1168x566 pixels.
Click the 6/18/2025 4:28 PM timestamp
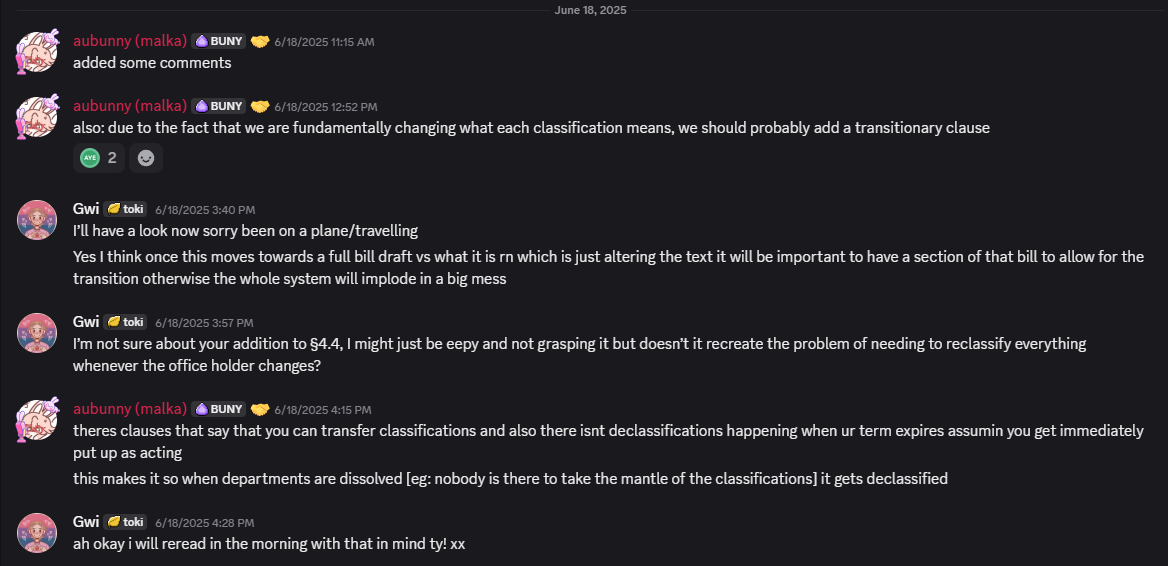click(204, 522)
